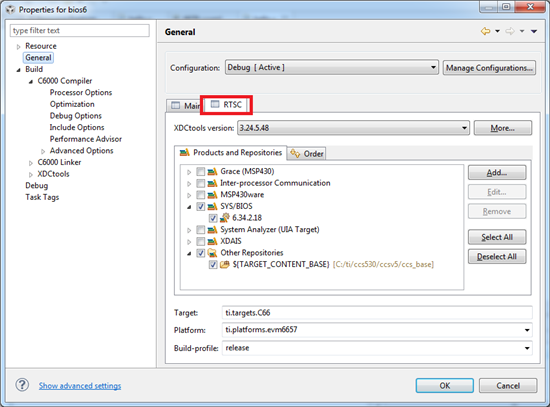The width and height of the screenshot is (550, 407).
Task: Uncheck the 6.34.2.18 version checkbox
Action: click(213, 218)
